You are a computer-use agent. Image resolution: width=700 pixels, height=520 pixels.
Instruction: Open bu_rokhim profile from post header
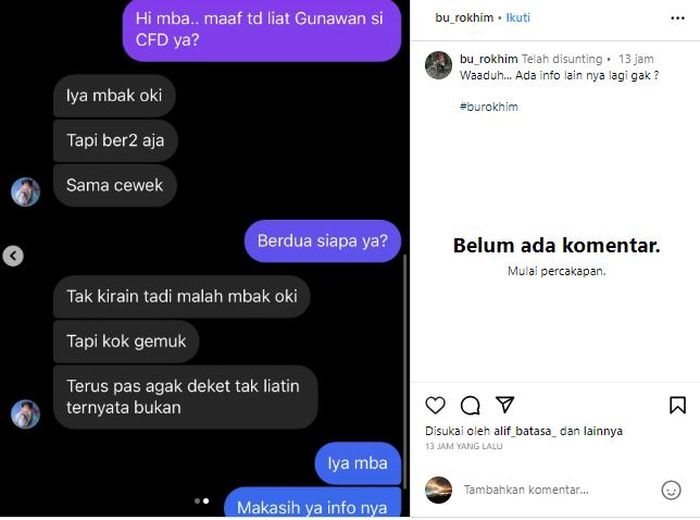[x=464, y=18]
